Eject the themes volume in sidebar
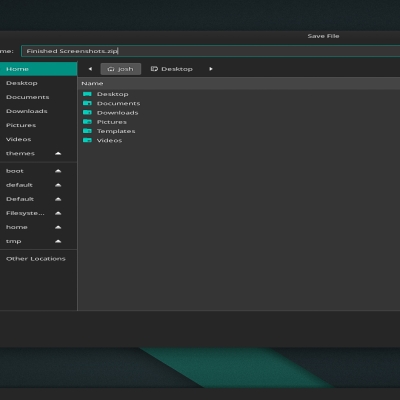Screen dimensions: 400x400 coord(58,153)
